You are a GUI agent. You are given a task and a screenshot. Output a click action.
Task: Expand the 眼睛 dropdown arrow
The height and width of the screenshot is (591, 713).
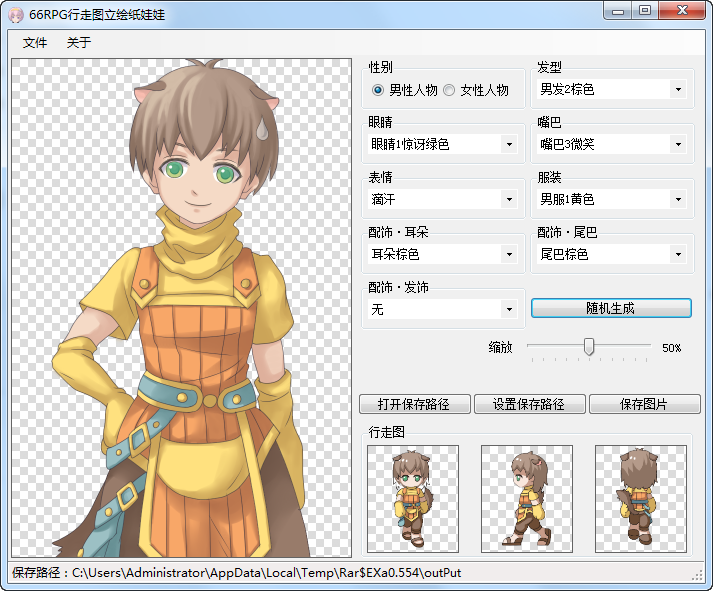tap(509, 145)
